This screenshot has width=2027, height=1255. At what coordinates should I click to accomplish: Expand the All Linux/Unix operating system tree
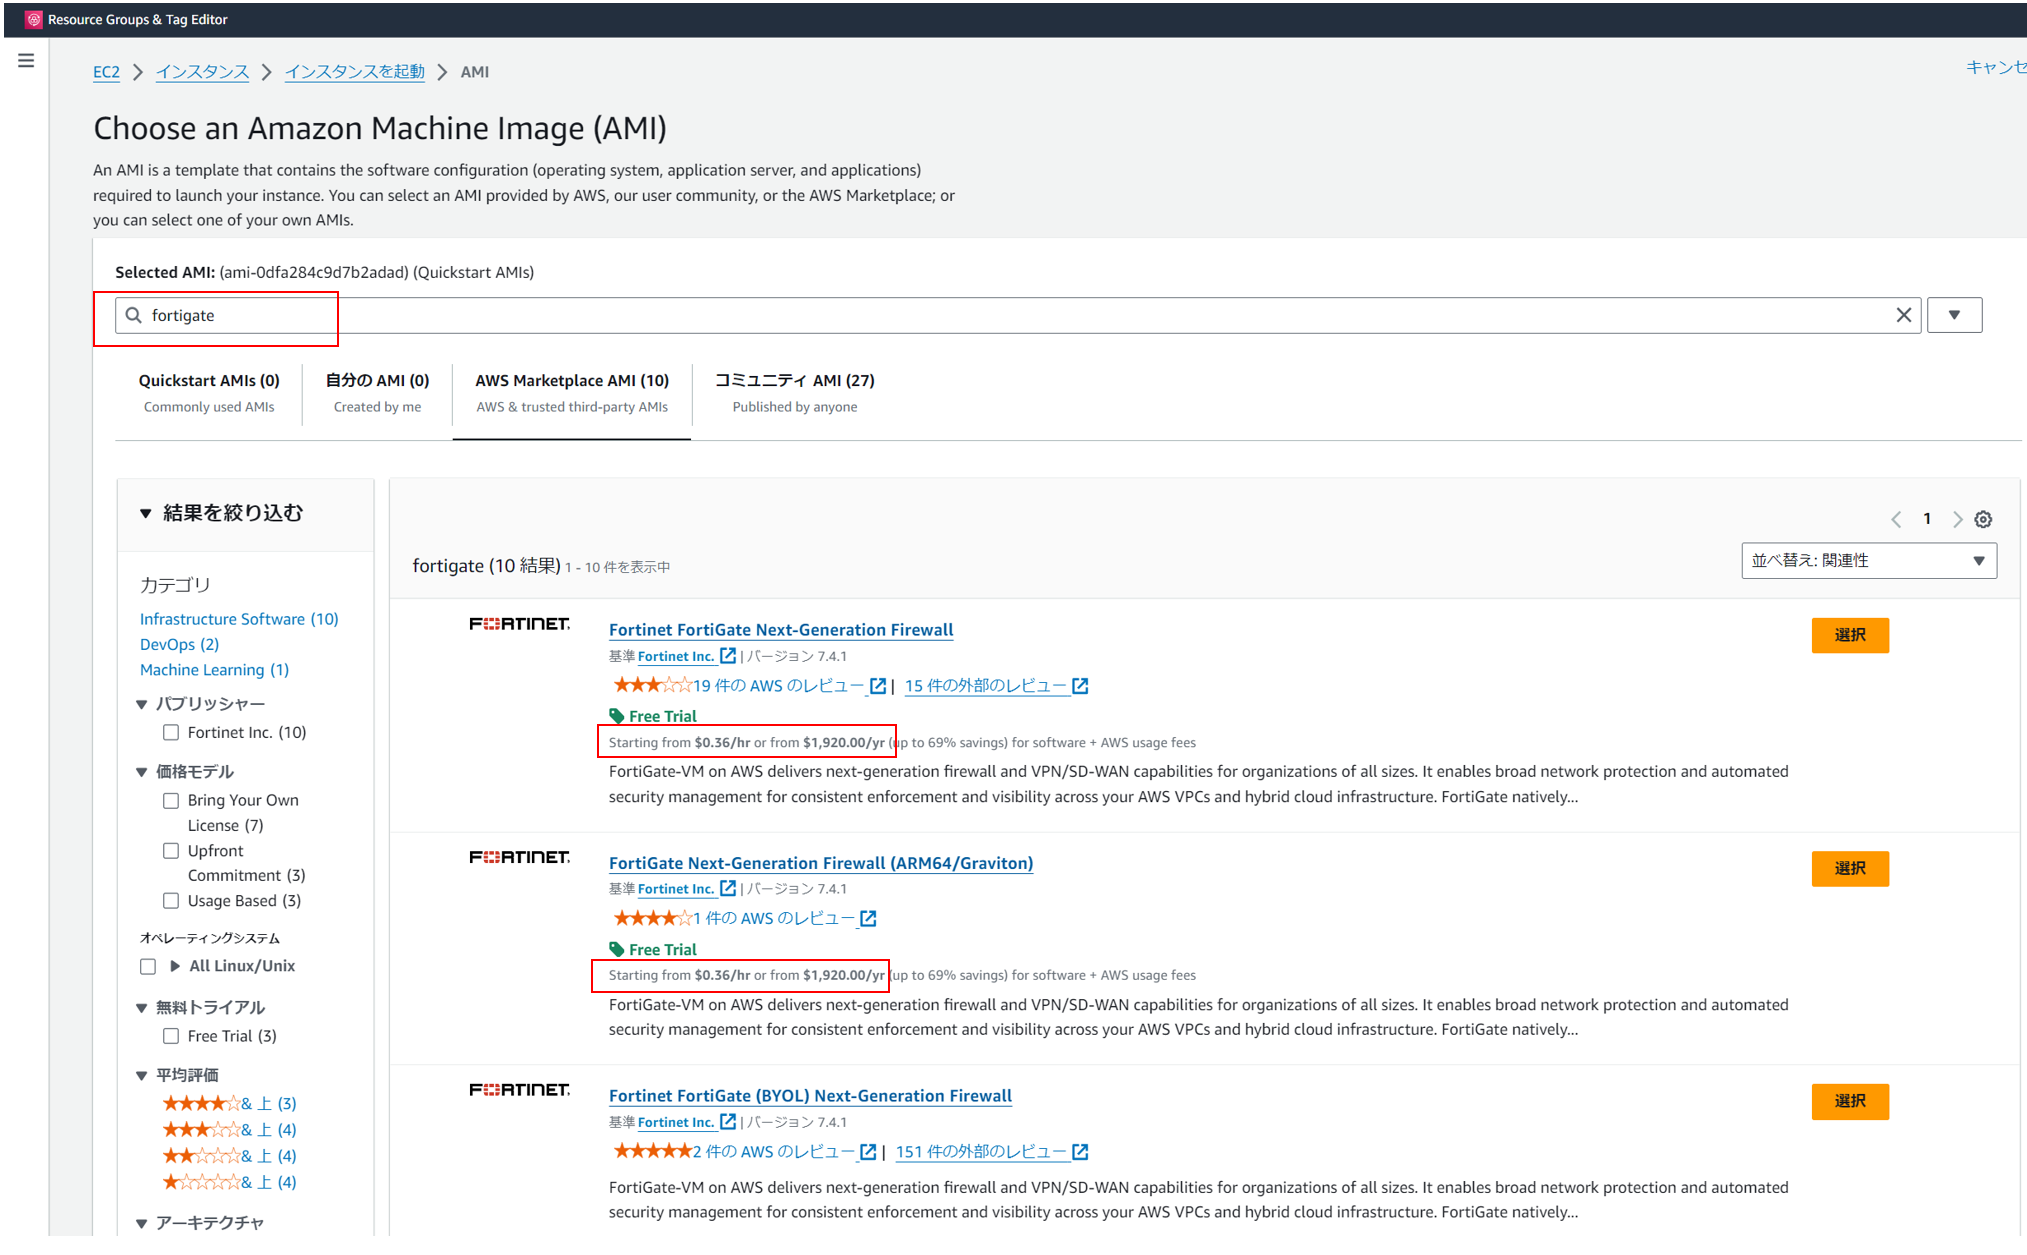click(x=175, y=966)
